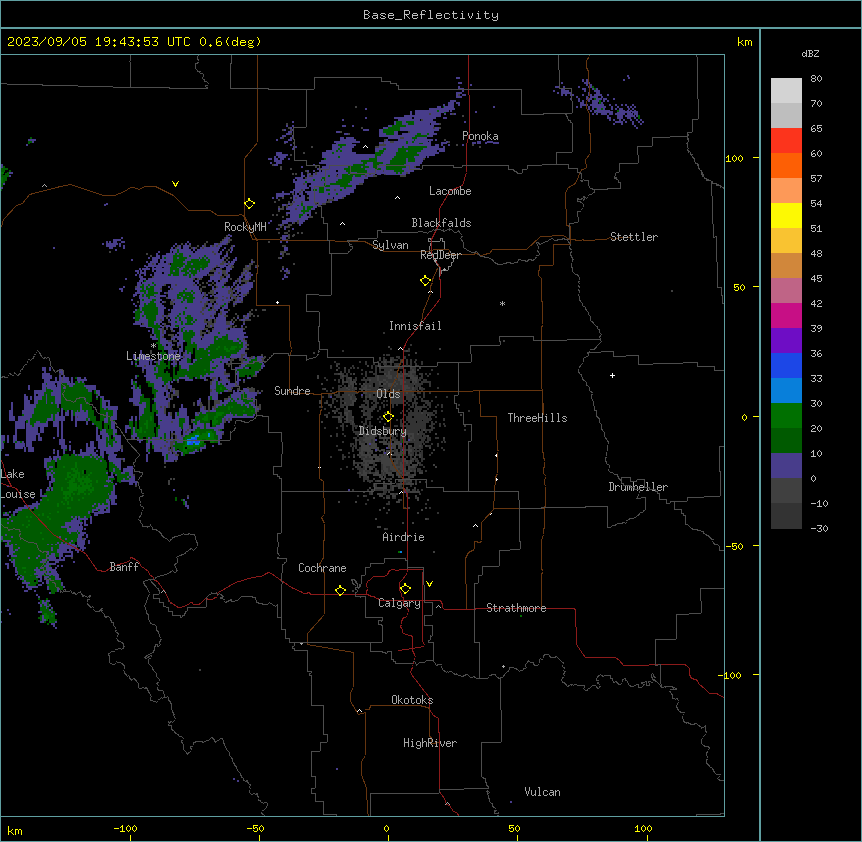Select the Strathmore label
This screenshot has height=842, width=862.
516,608
